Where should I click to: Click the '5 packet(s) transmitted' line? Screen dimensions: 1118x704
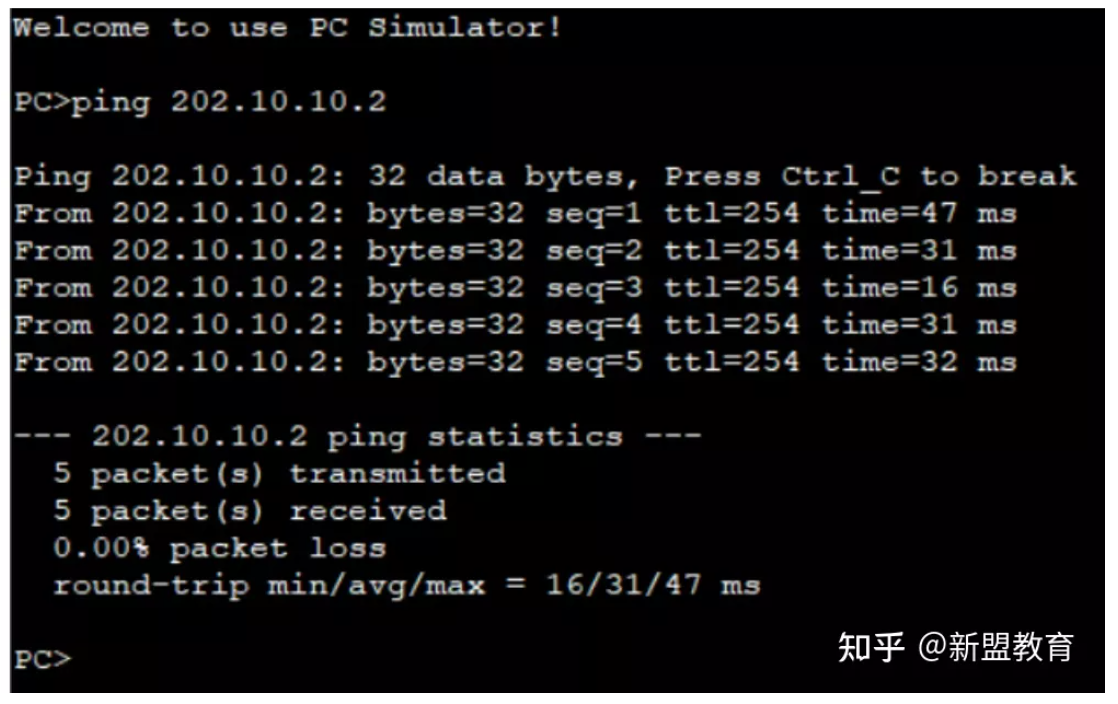click(279, 473)
